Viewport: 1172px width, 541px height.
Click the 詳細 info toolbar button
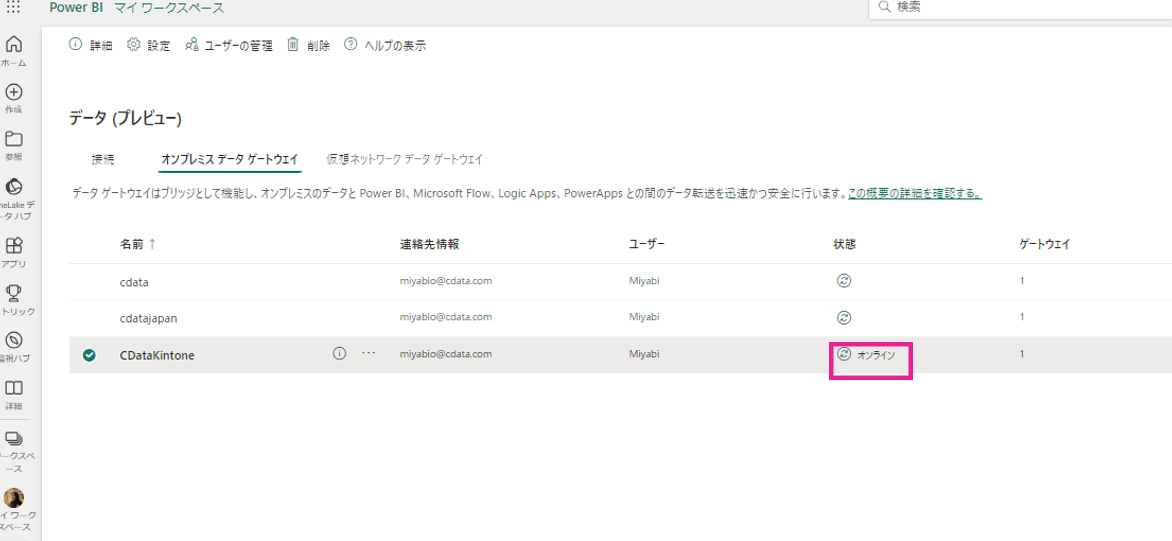(x=90, y=45)
